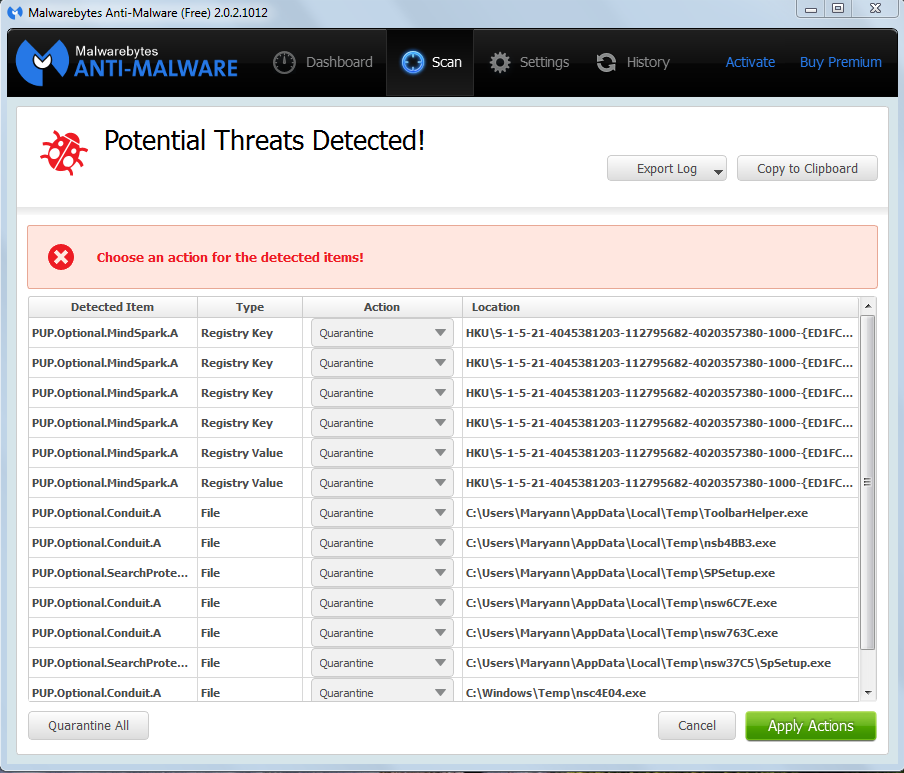Open action dropdown for fourth MindSpark Registry Key row
This screenshot has width=904, height=773.
coord(382,423)
